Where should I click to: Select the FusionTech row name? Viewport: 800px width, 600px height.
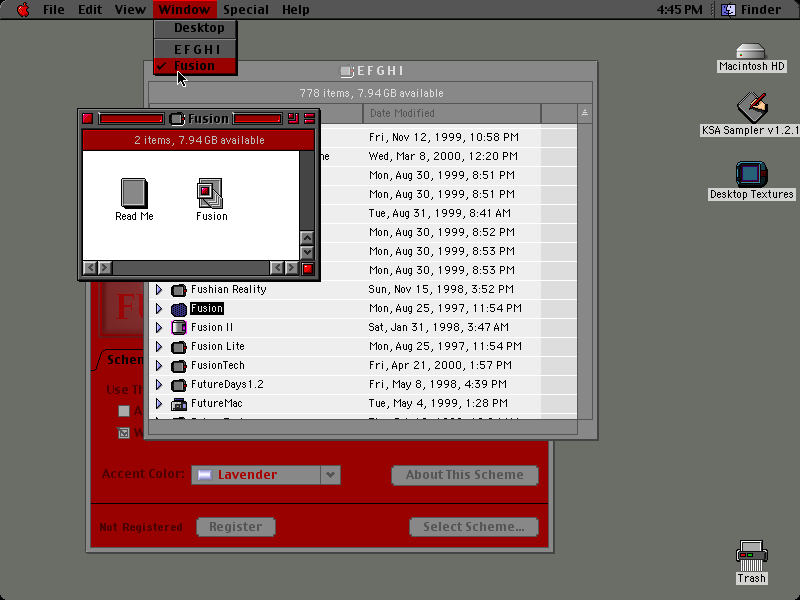click(218, 366)
